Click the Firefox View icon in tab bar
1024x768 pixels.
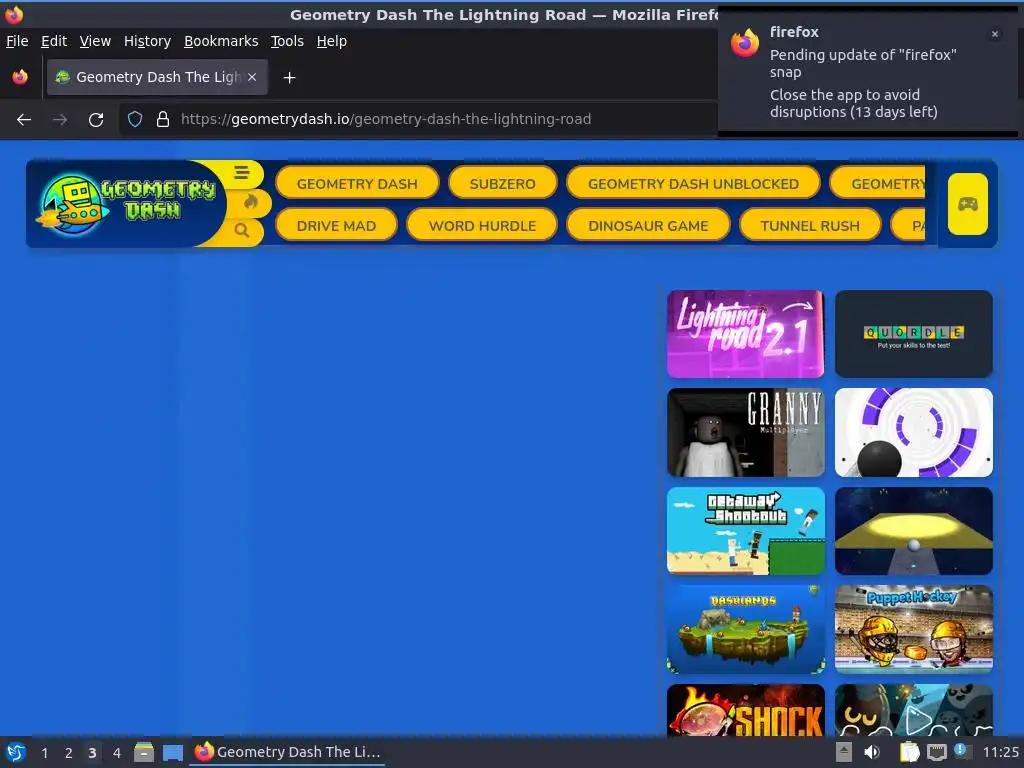(x=20, y=77)
